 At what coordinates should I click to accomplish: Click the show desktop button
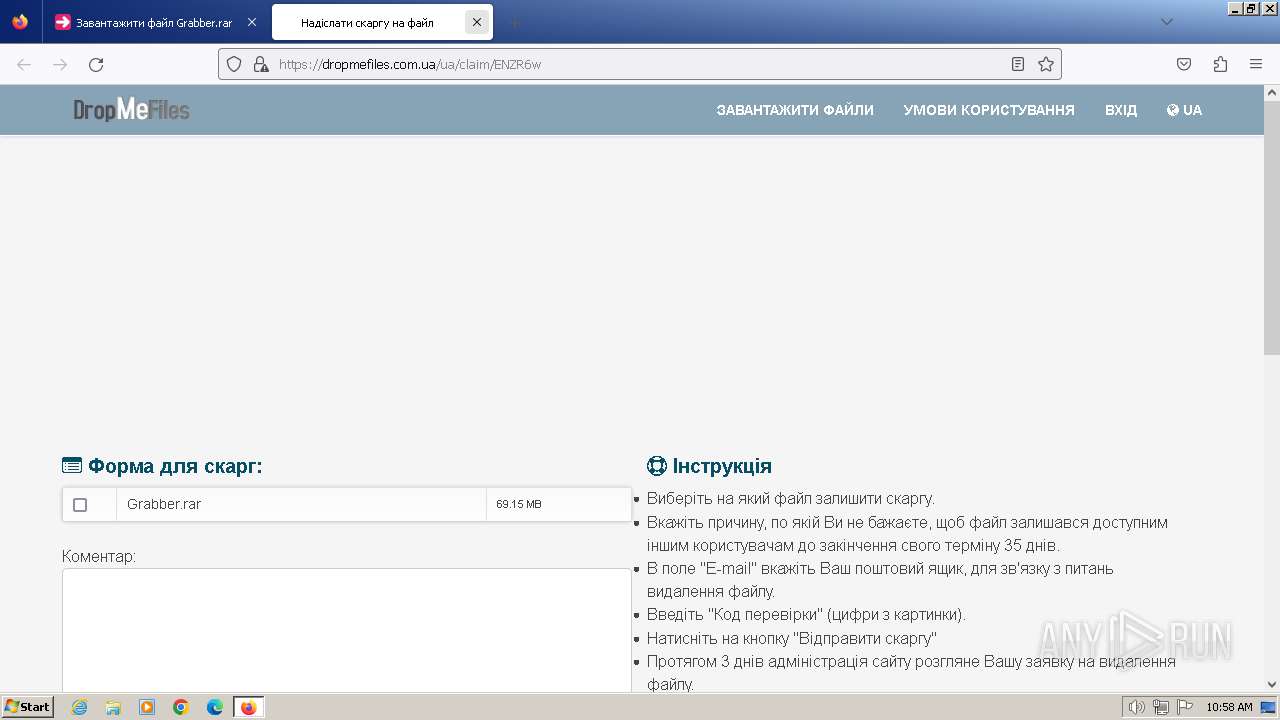[1268, 707]
